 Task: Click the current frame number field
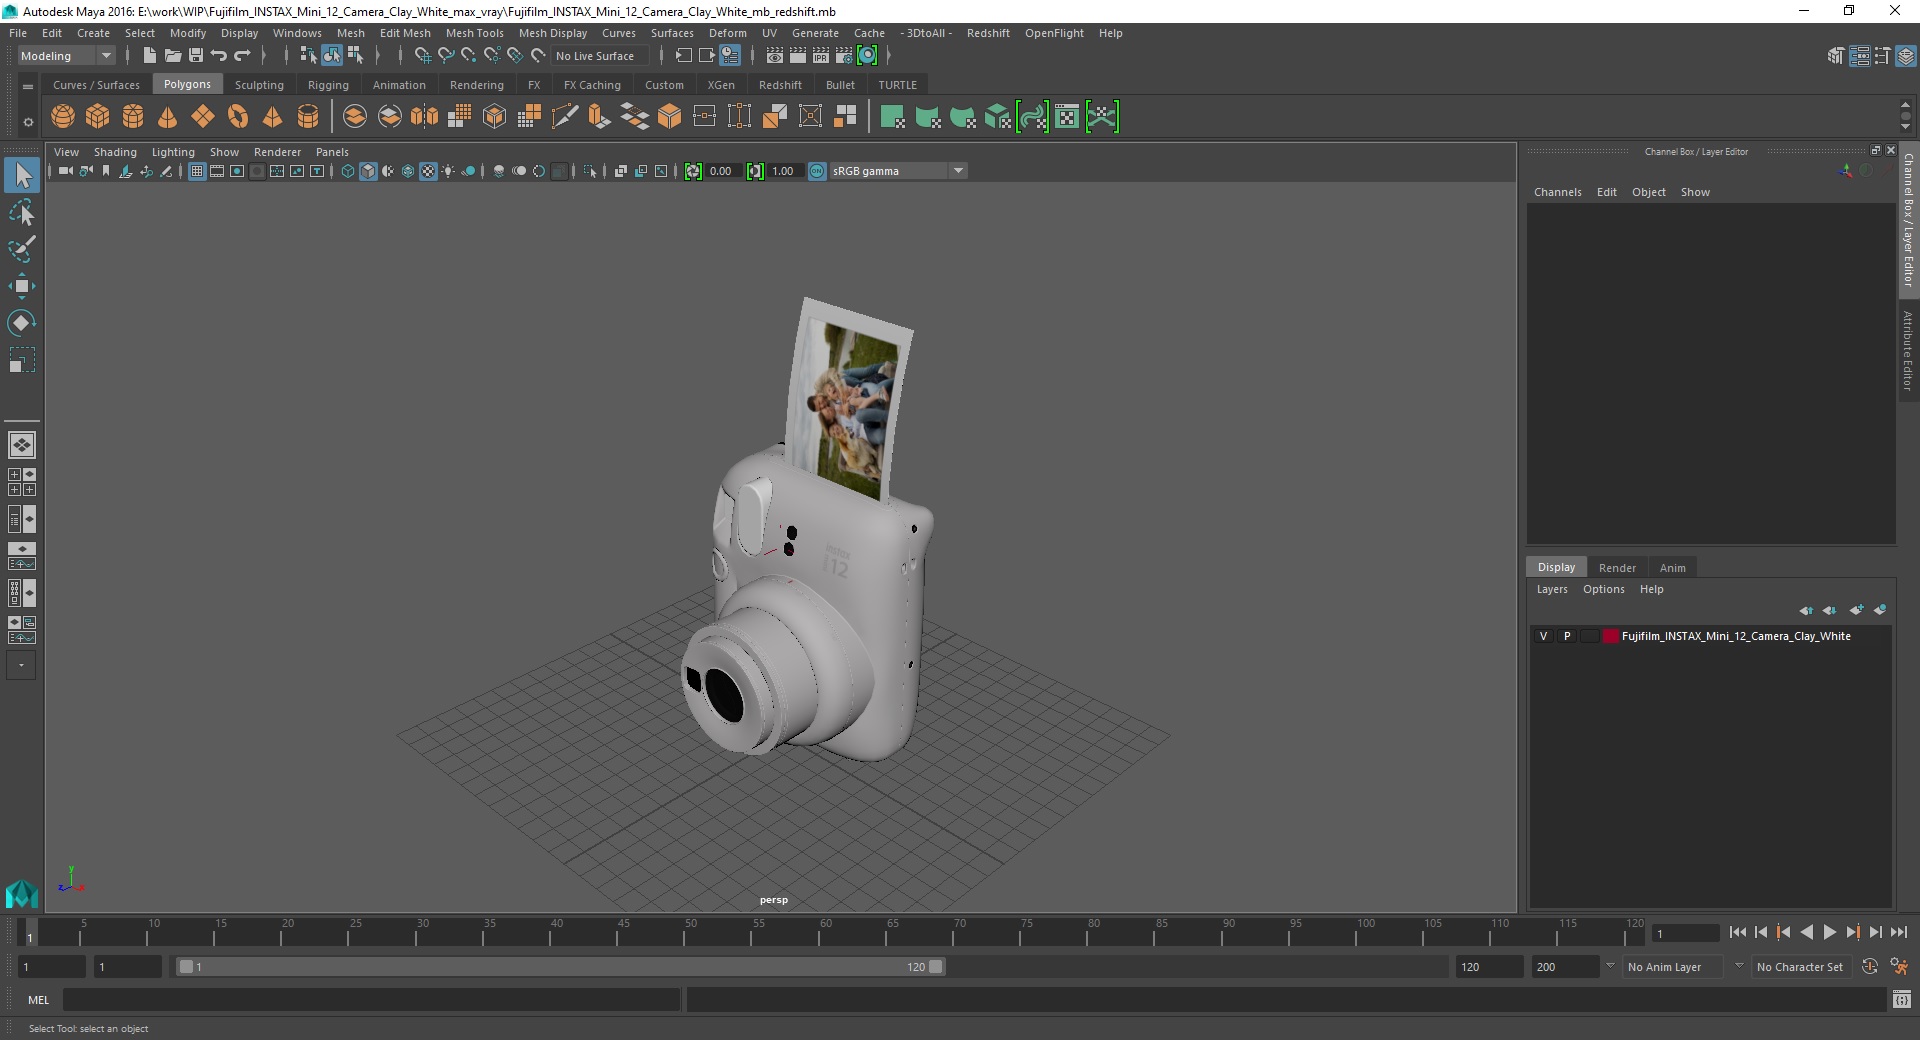(x=1686, y=934)
